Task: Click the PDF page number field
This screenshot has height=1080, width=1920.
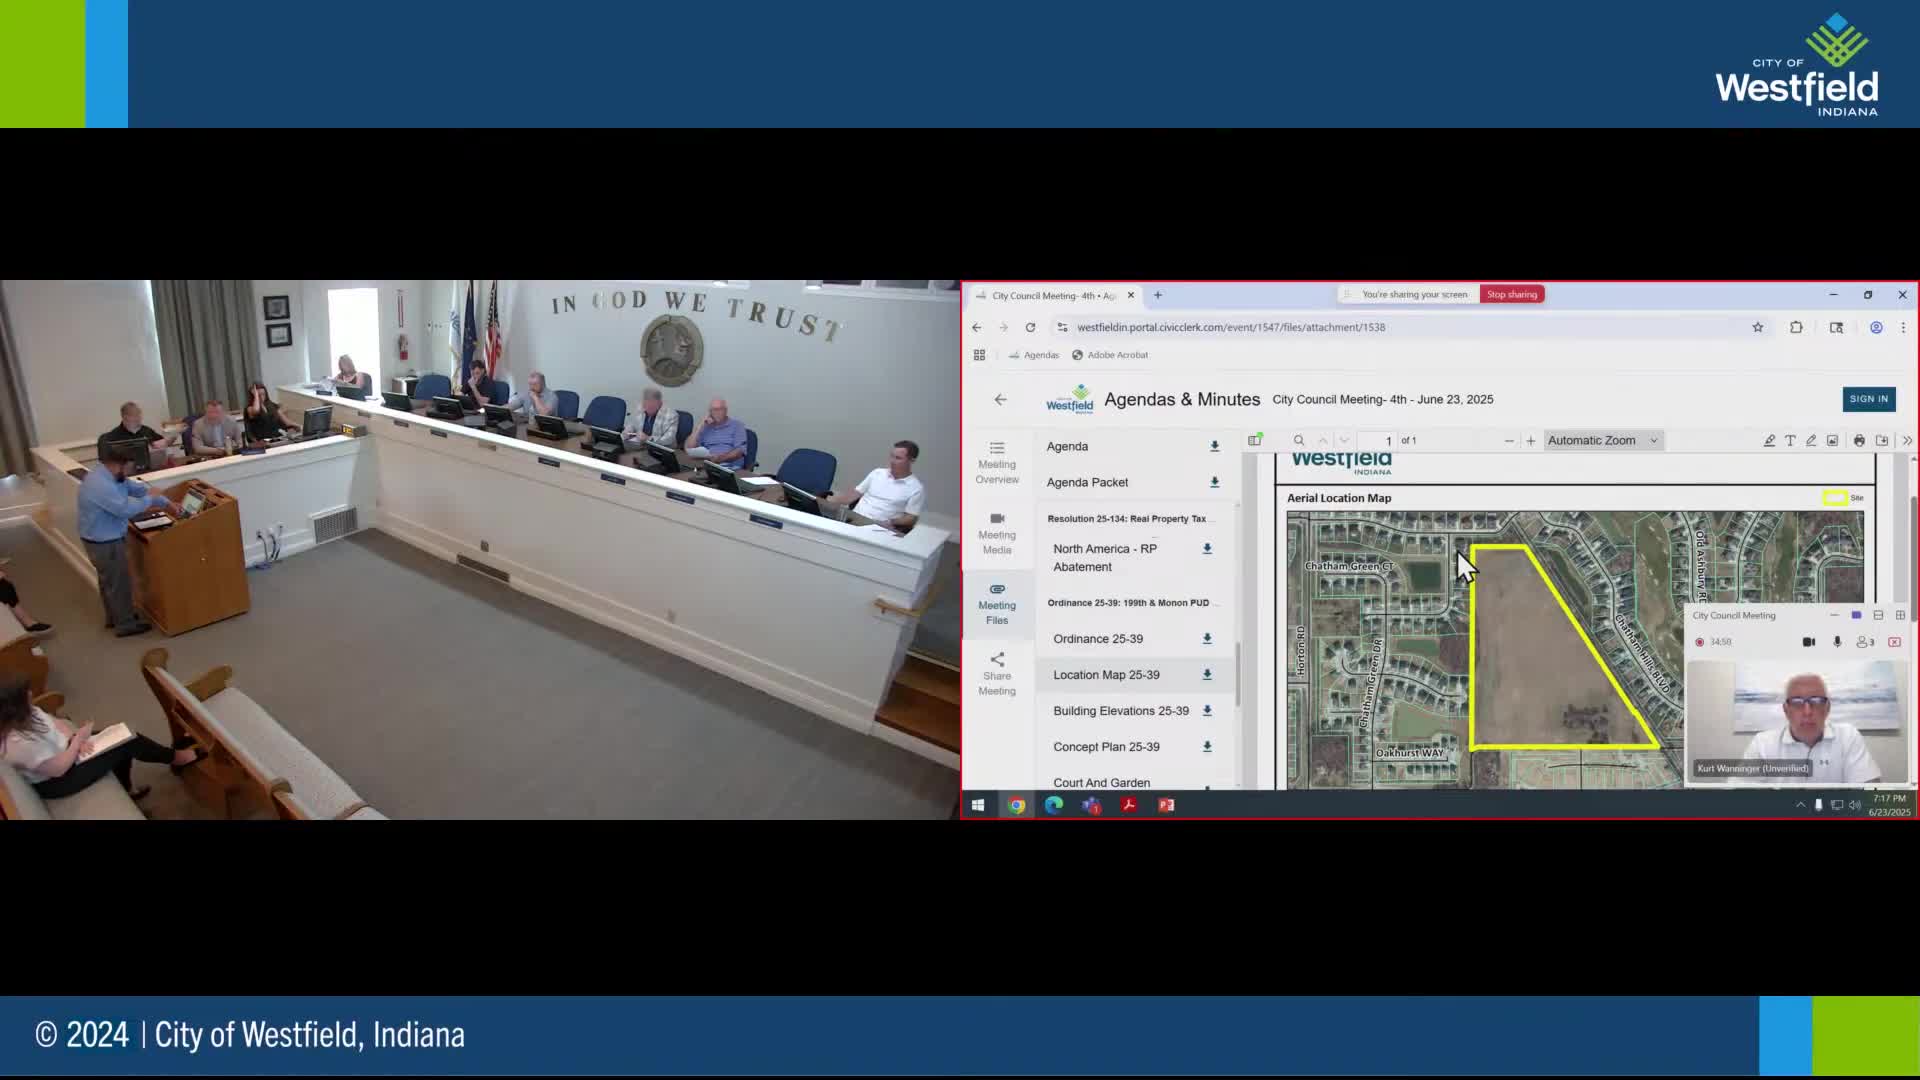Action: coord(1379,441)
